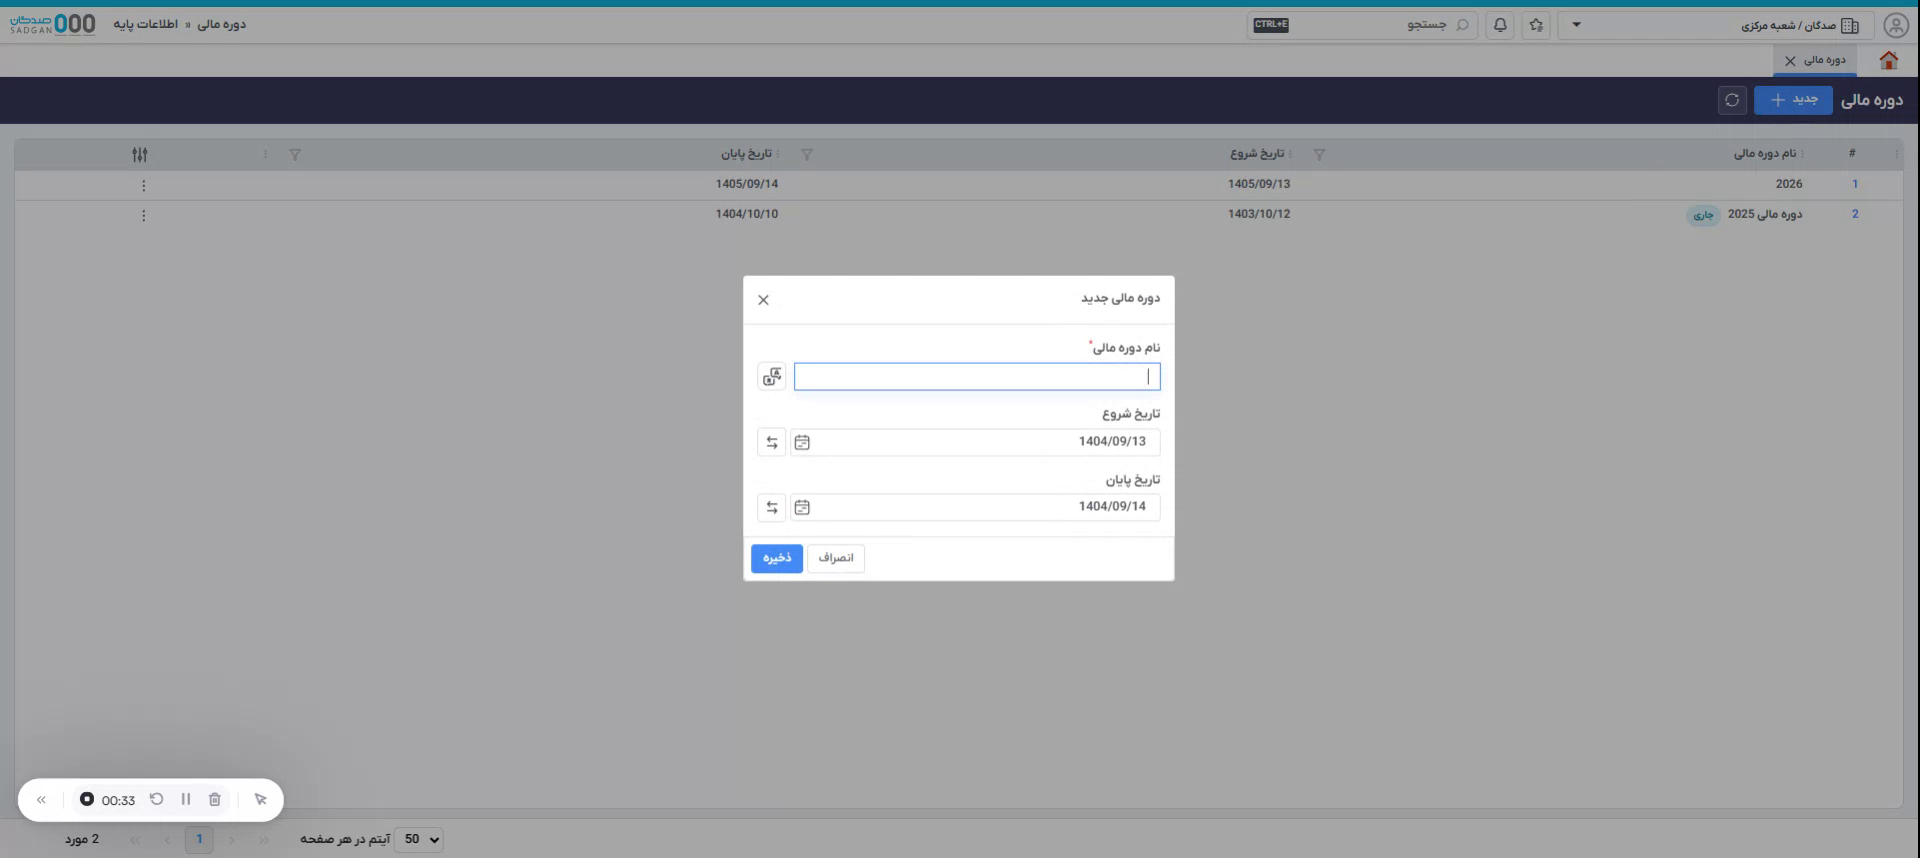
Task: Click the 1403/10/12 start date cell
Action: coord(1259,214)
